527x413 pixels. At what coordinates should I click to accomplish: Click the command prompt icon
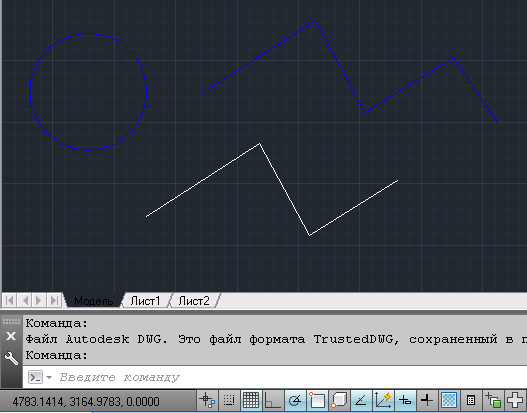click(36, 377)
